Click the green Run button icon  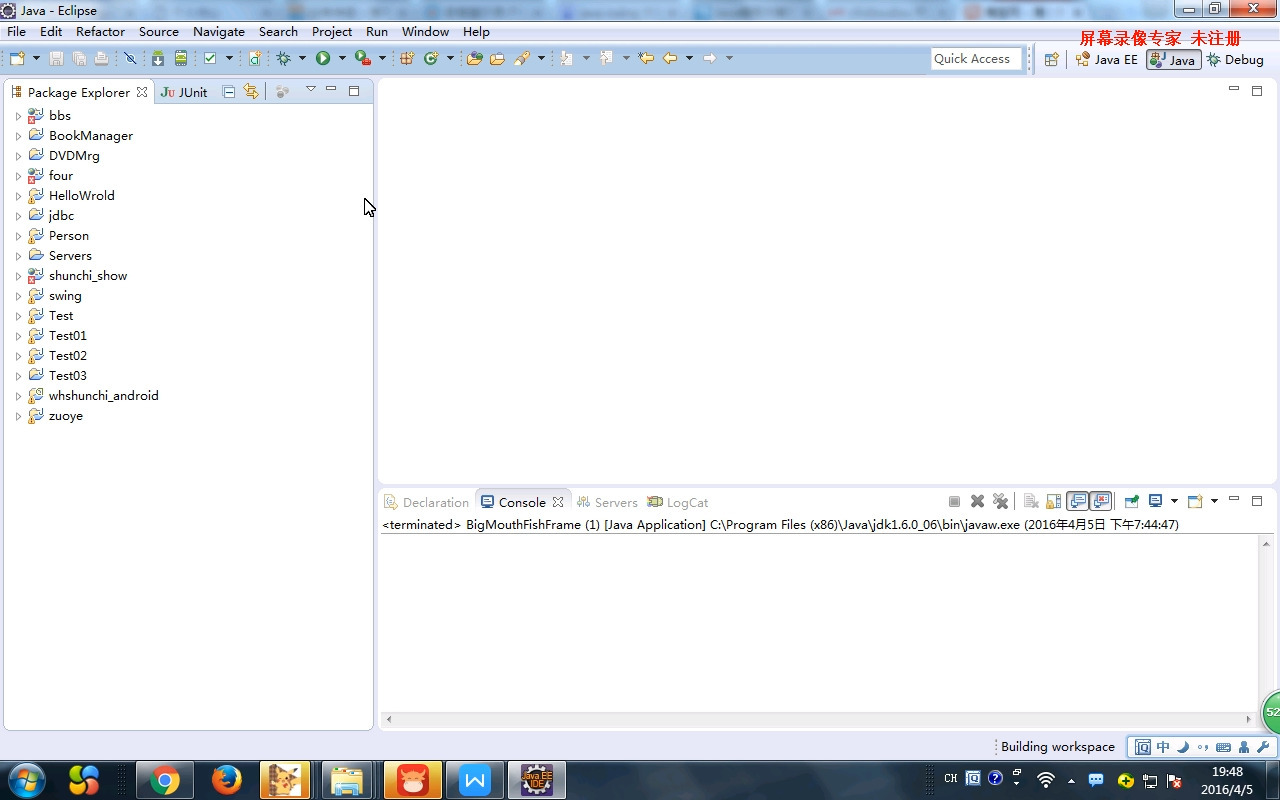[323, 59]
